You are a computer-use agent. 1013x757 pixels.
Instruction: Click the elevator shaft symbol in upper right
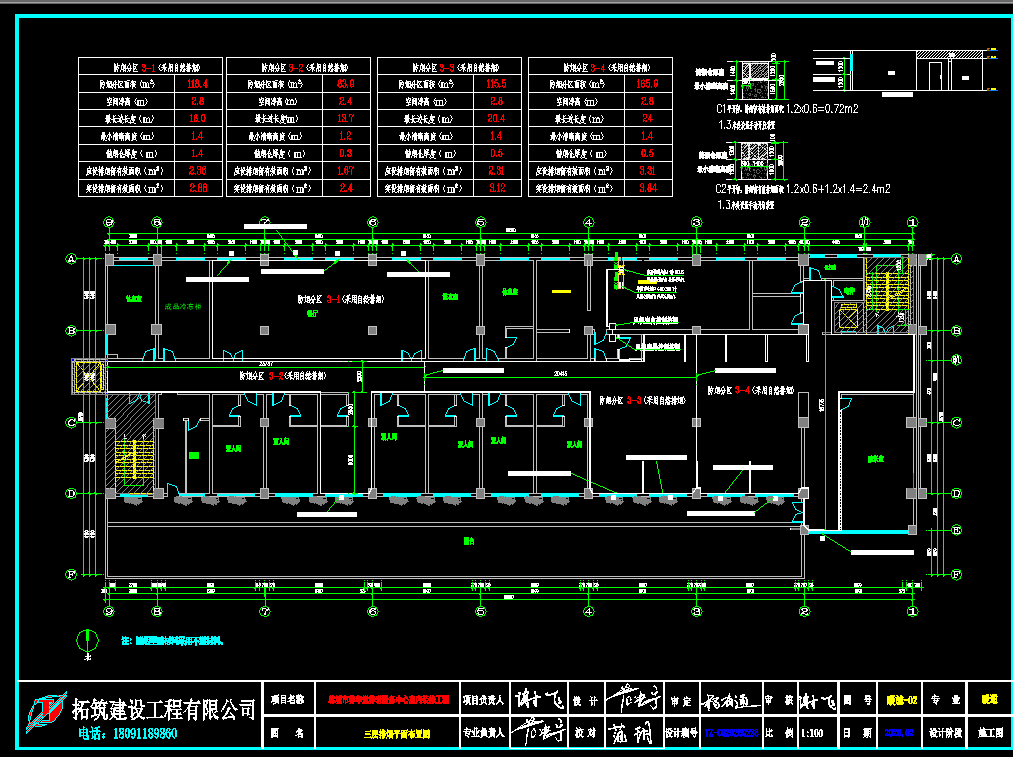tap(847, 318)
